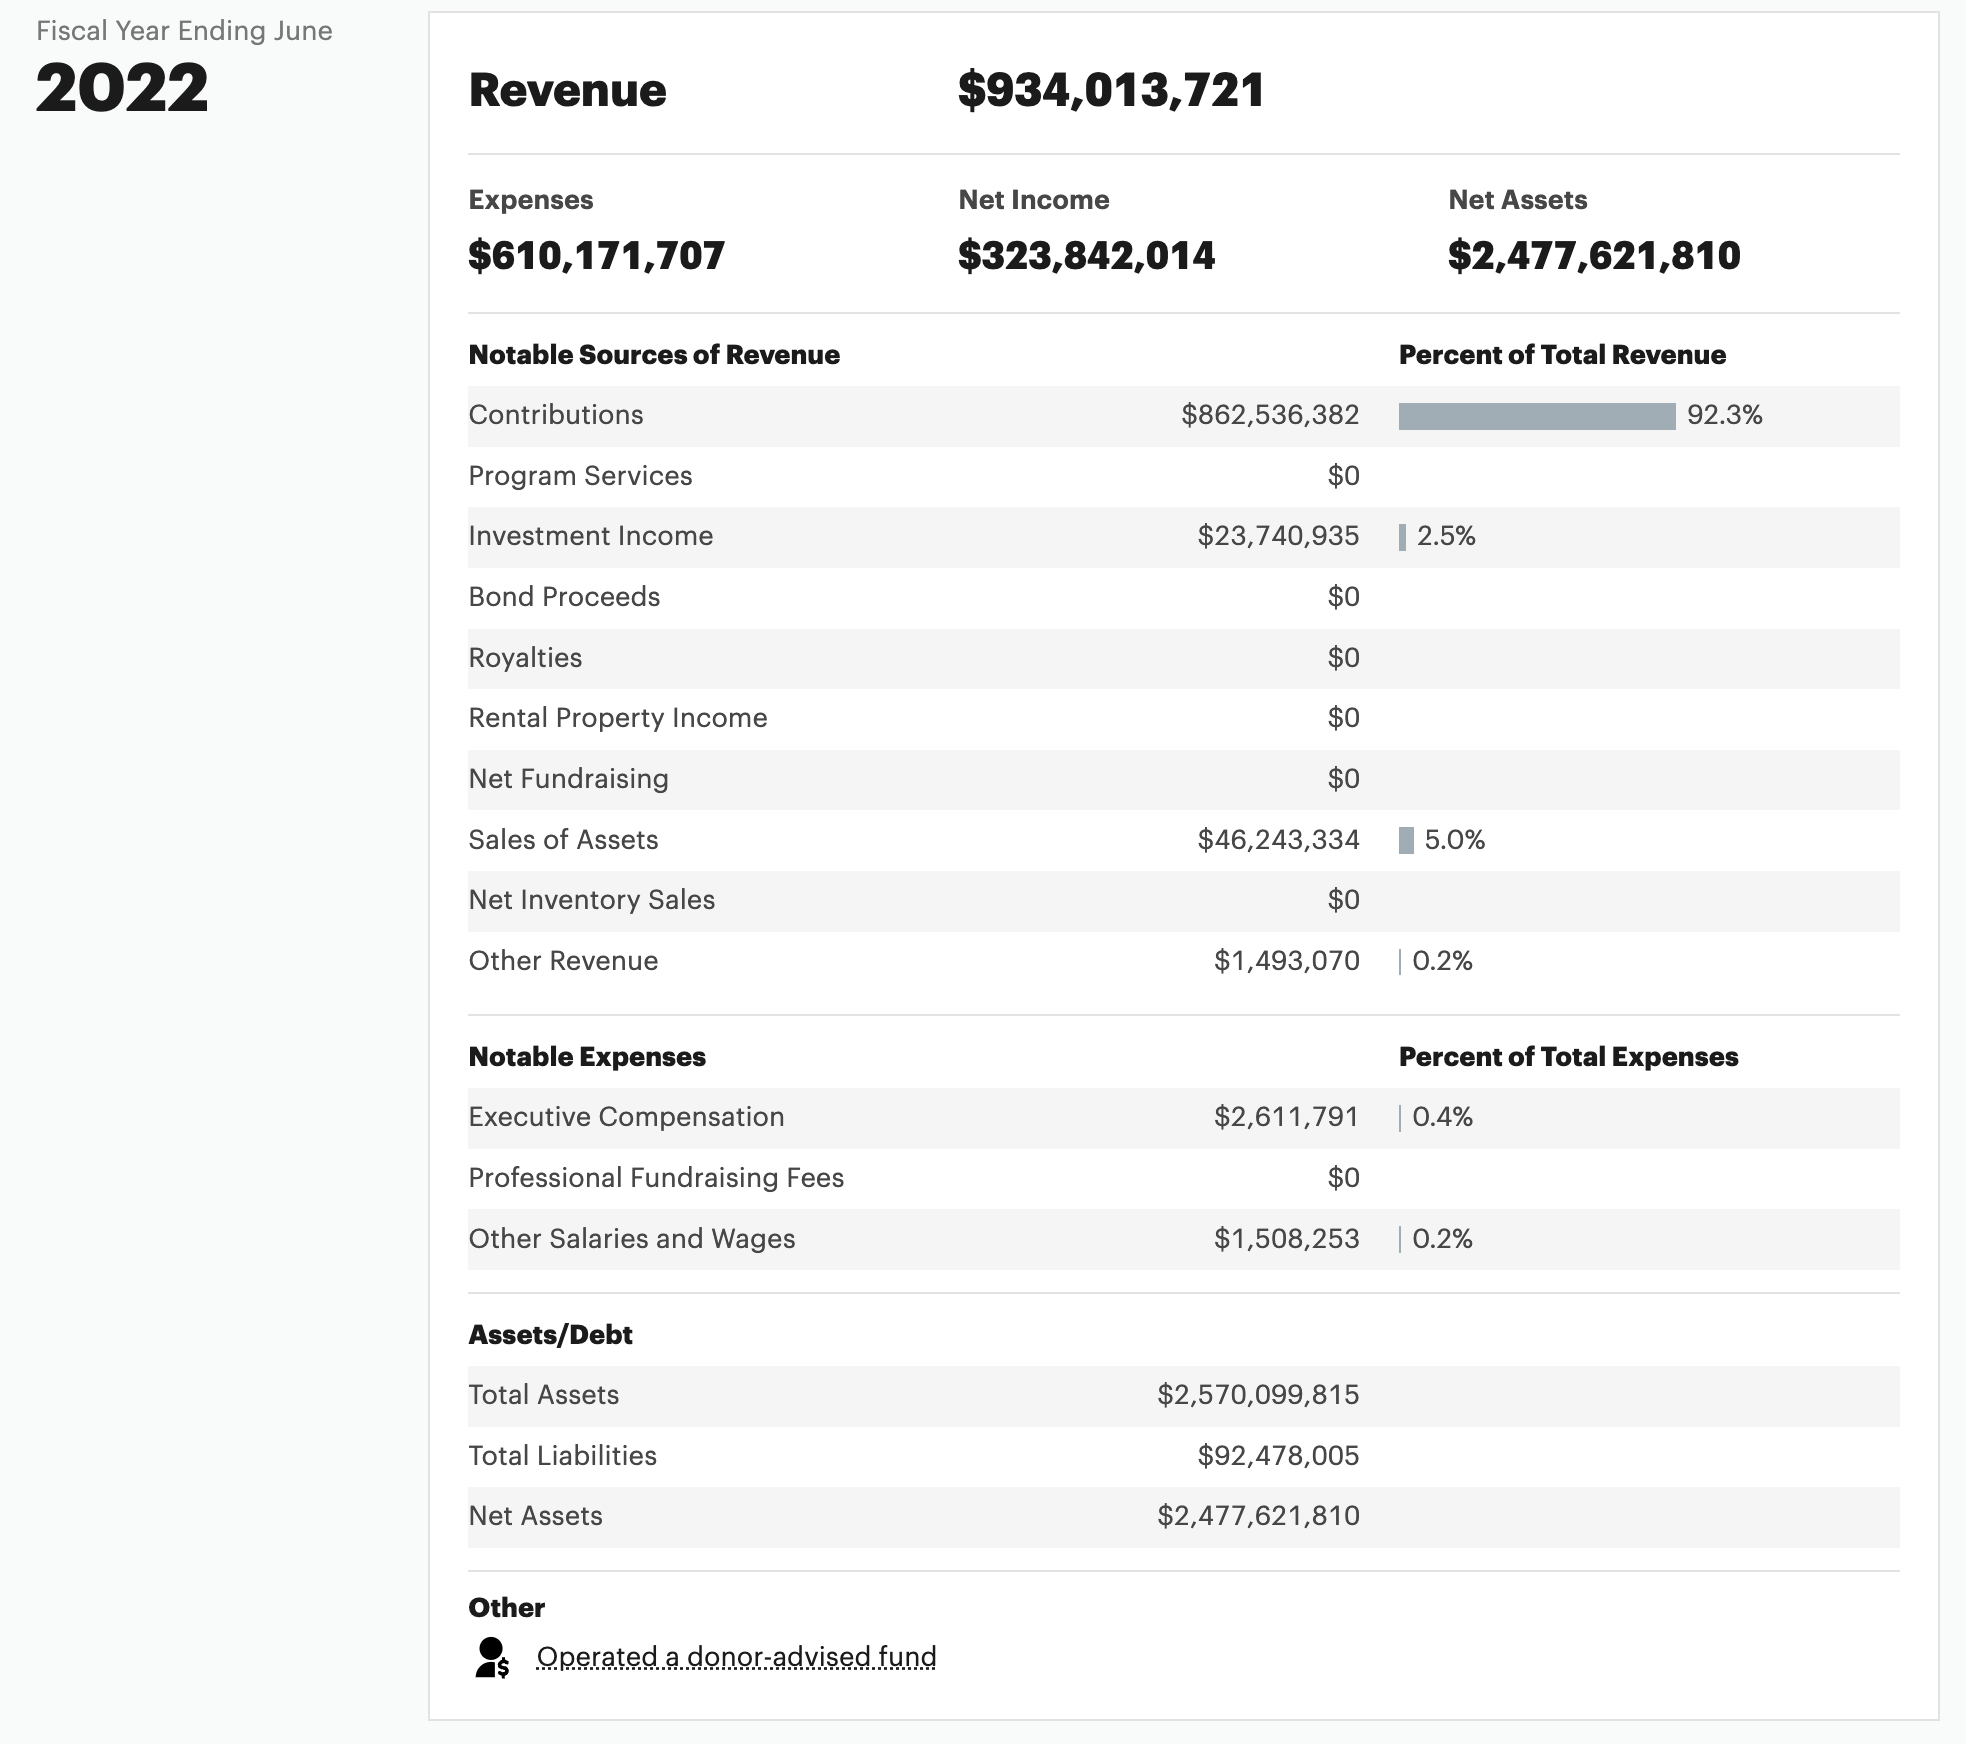The height and width of the screenshot is (1744, 1966).
Task: Click the donor-advised fund person icon
Action: (491, 1657)
